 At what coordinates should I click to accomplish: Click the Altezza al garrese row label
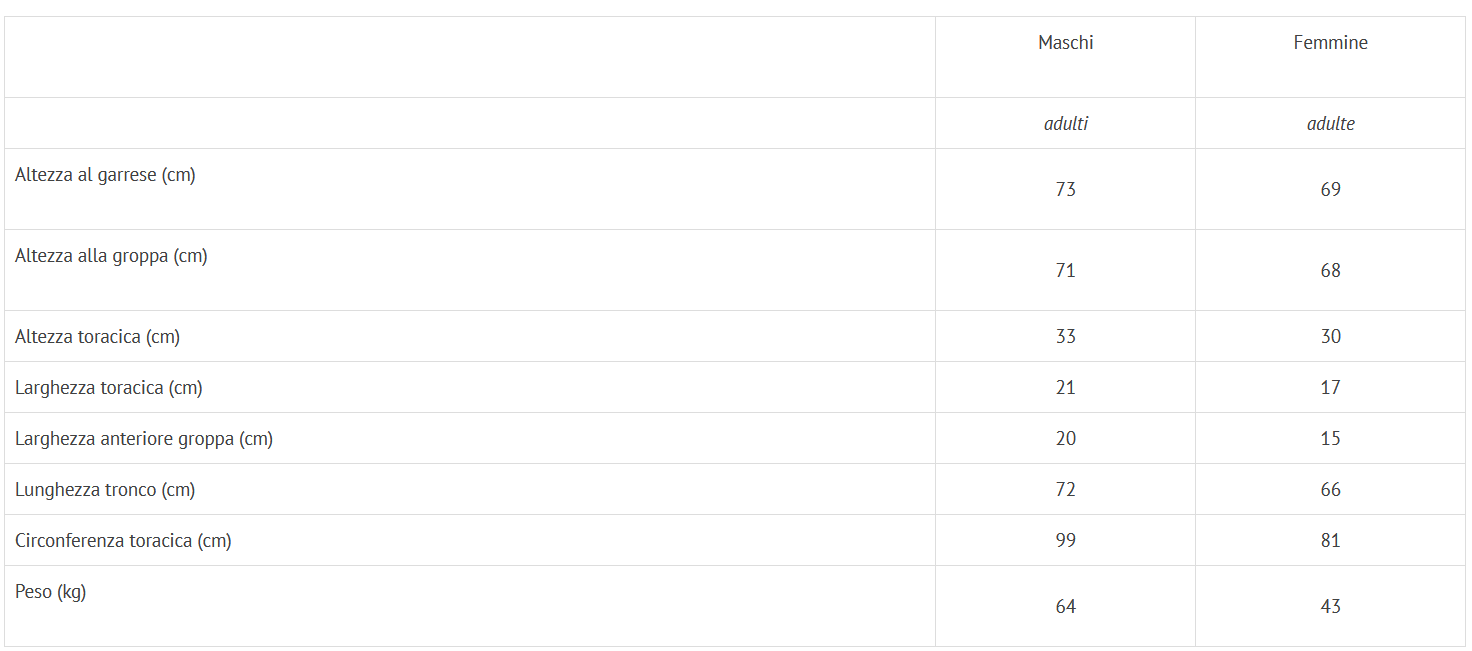click(x=105, y=175)
